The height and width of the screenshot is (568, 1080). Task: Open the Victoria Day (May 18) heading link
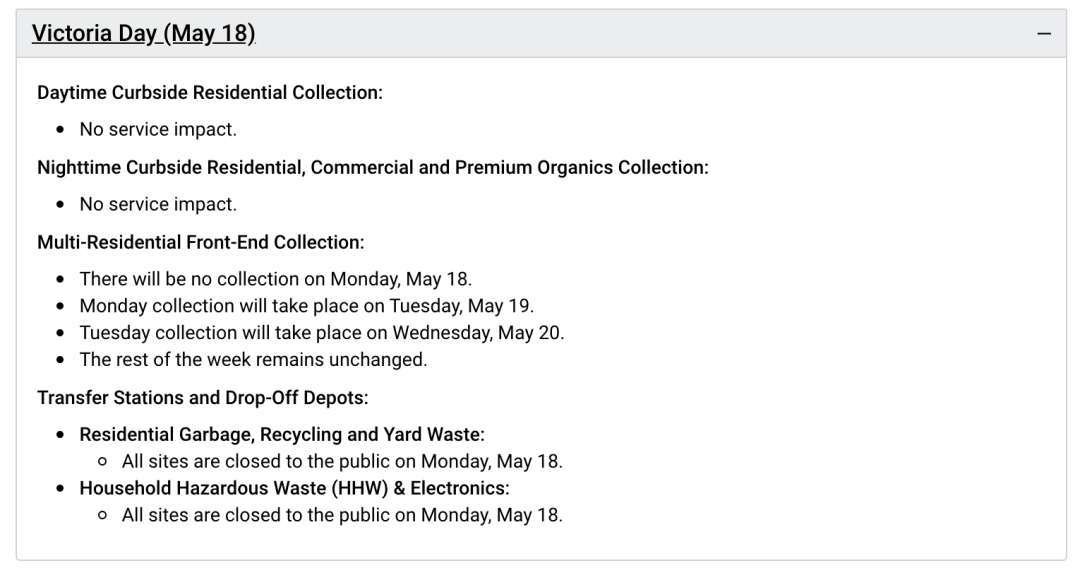click(x=144, y=33)
